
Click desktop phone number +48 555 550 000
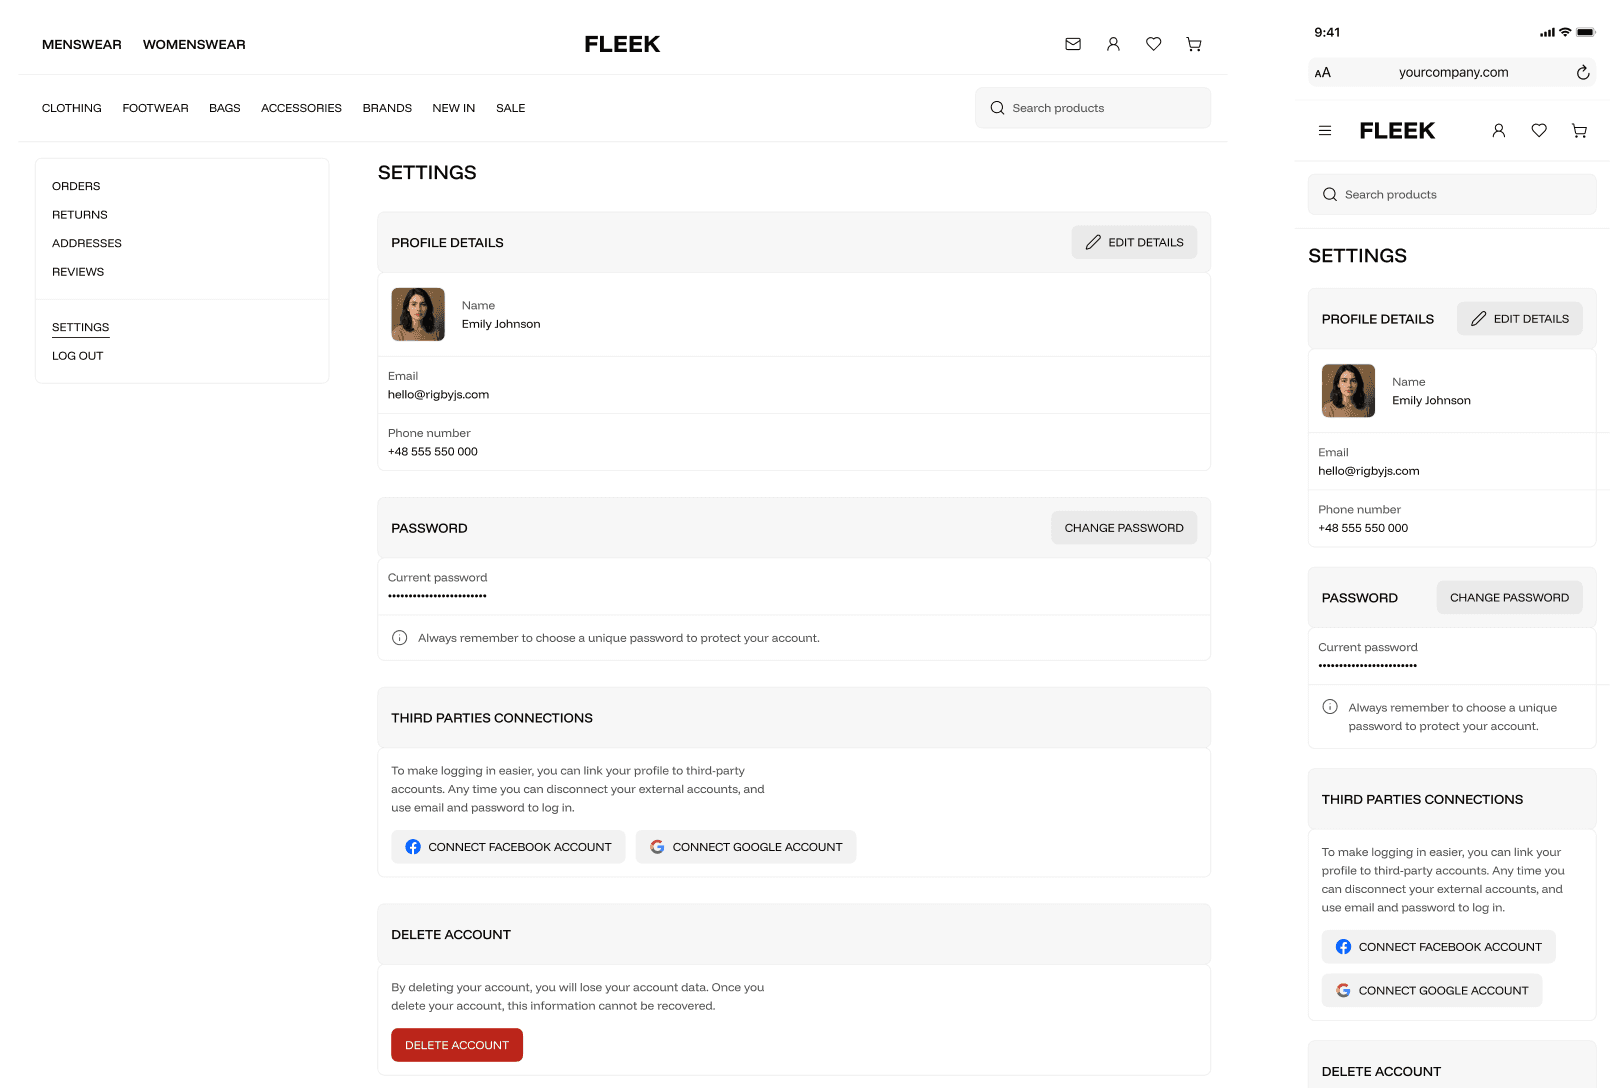(433, 452)
